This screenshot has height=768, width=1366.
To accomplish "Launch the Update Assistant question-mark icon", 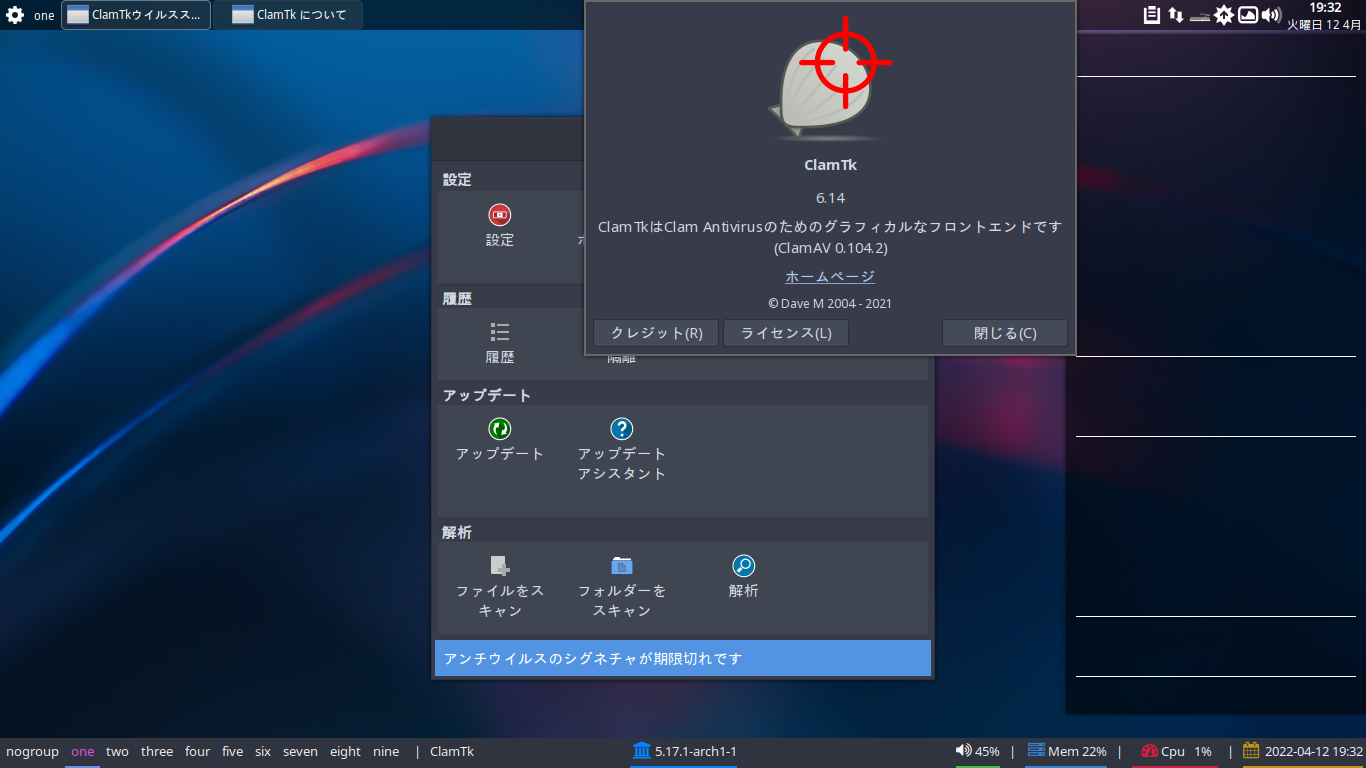I will (x=622, y=429).
